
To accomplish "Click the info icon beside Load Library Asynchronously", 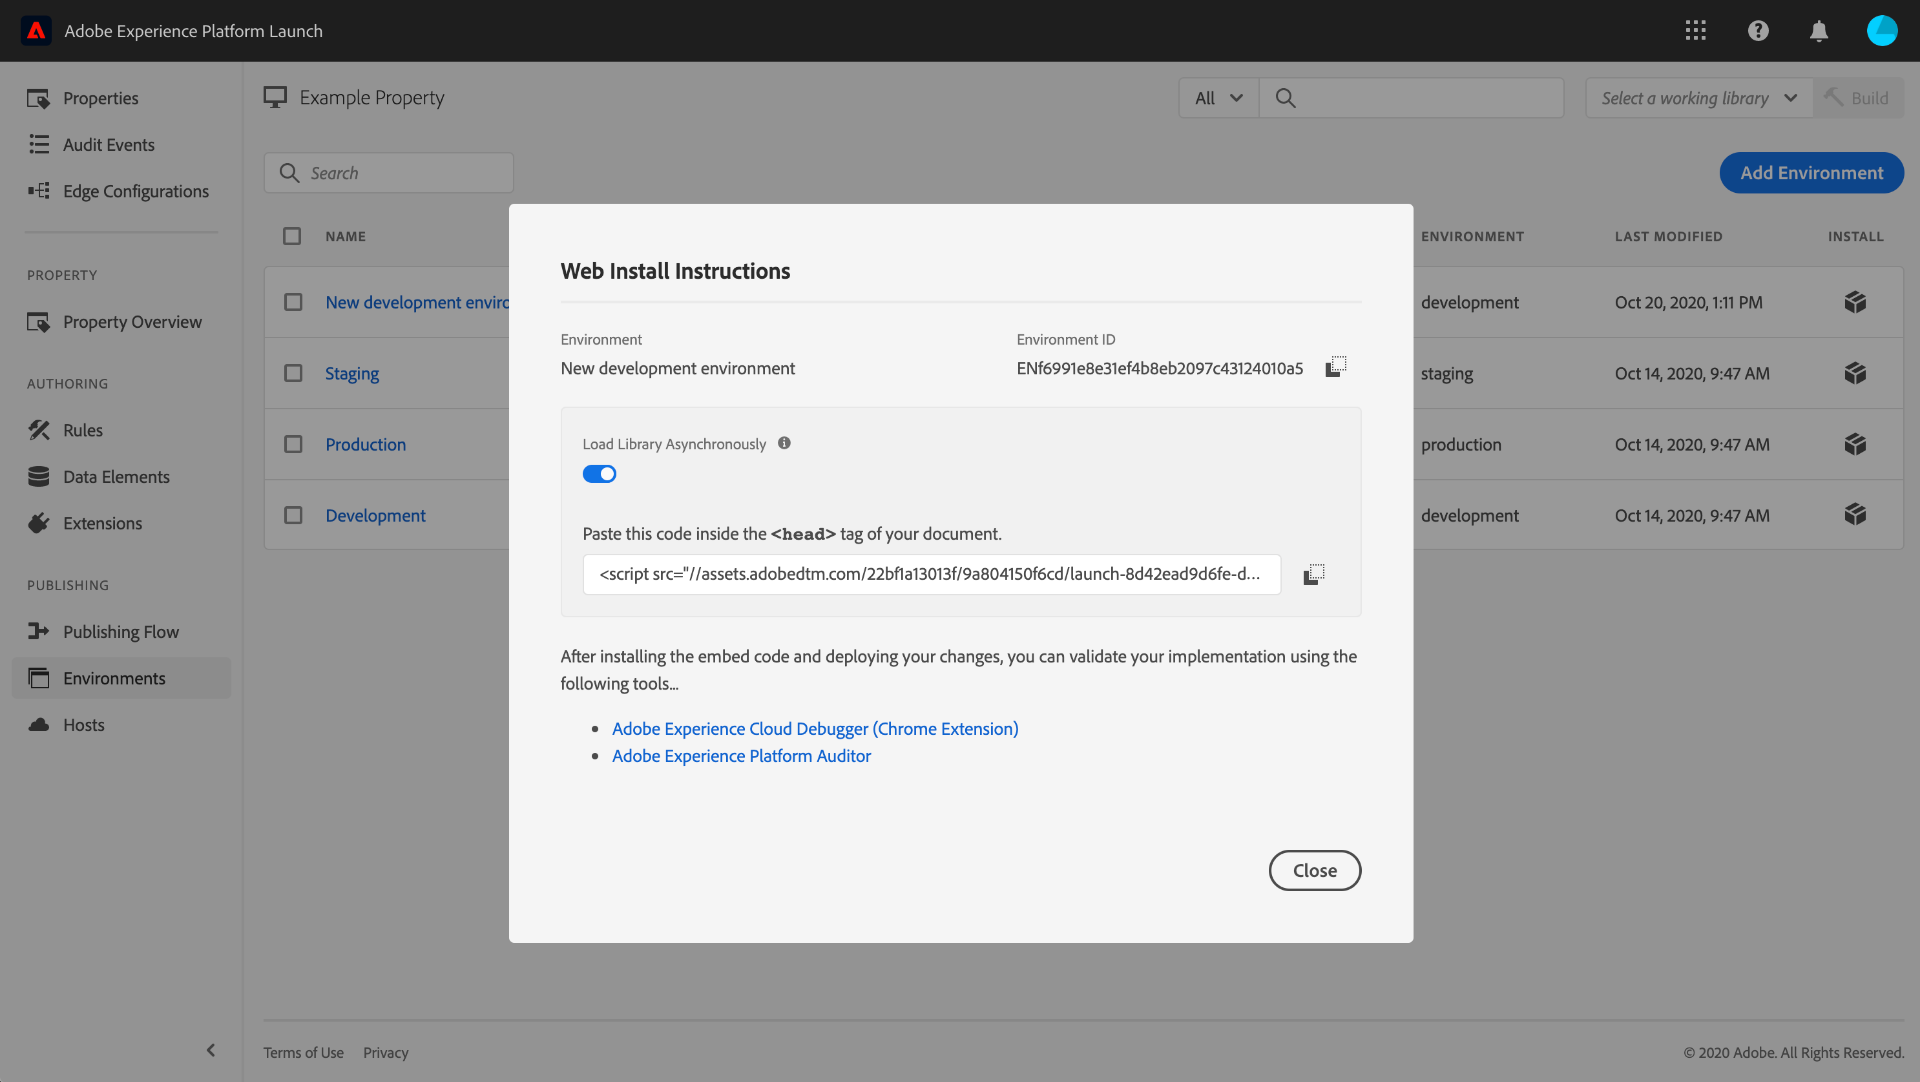I will click(x=784, y=443).
